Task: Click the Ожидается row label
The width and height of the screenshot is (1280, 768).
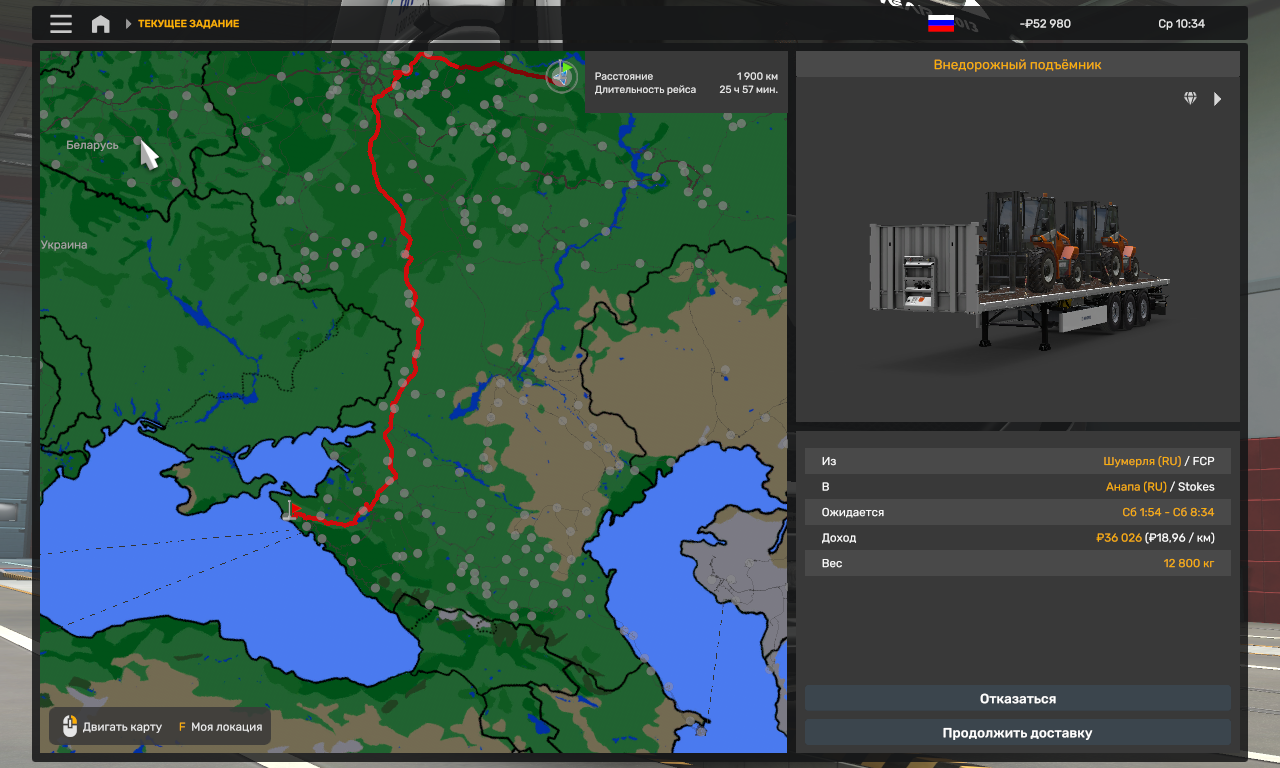Action: click(853, 512)
